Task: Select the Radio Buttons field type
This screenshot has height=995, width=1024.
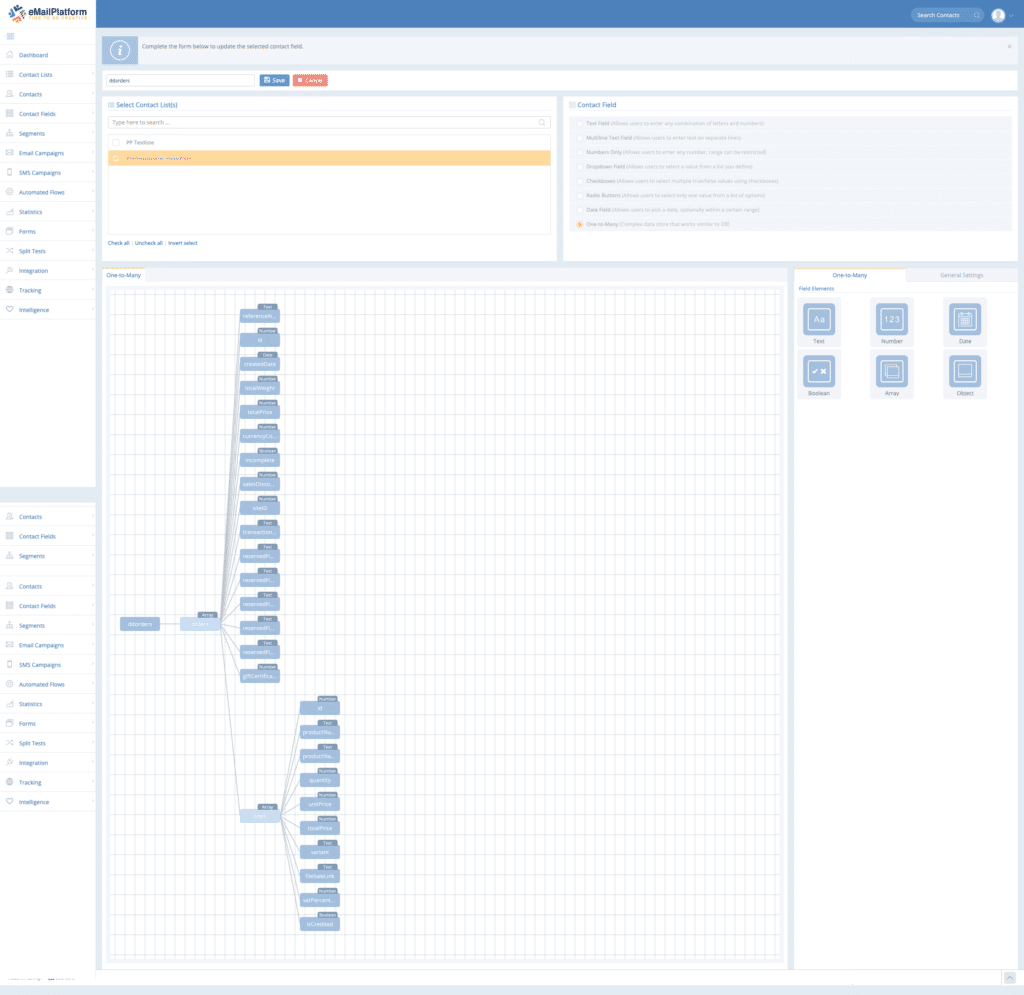Action: coord(579,195)
